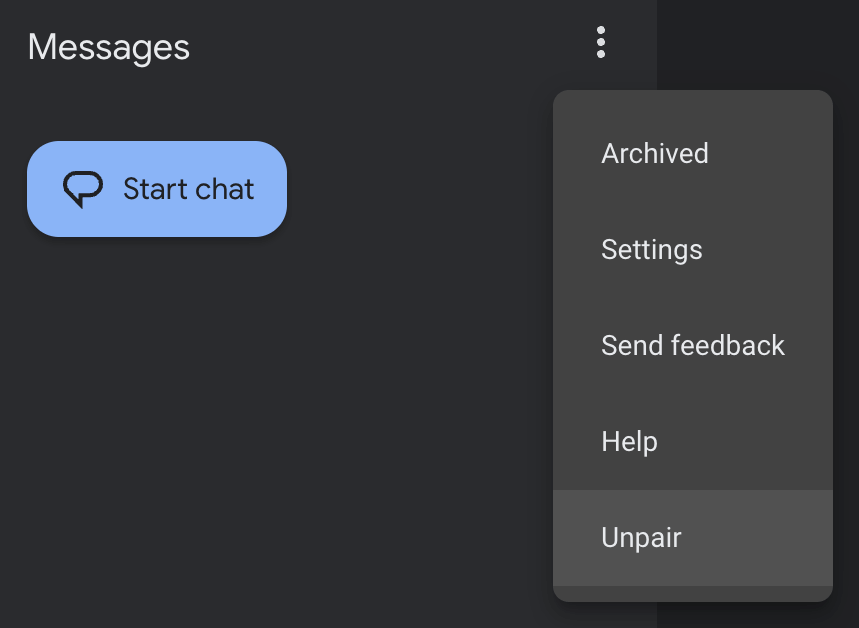
Task: Click the three-dot more options icon
Action: [x=600, y=43]
